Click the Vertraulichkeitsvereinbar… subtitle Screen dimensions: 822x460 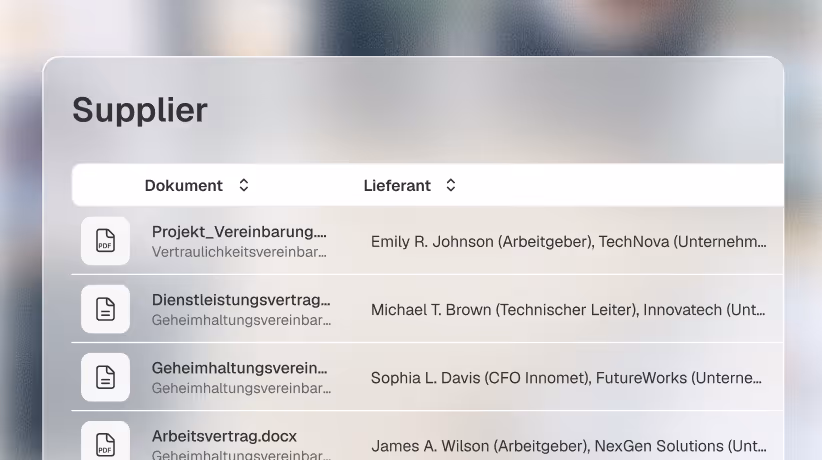(239, 252)
